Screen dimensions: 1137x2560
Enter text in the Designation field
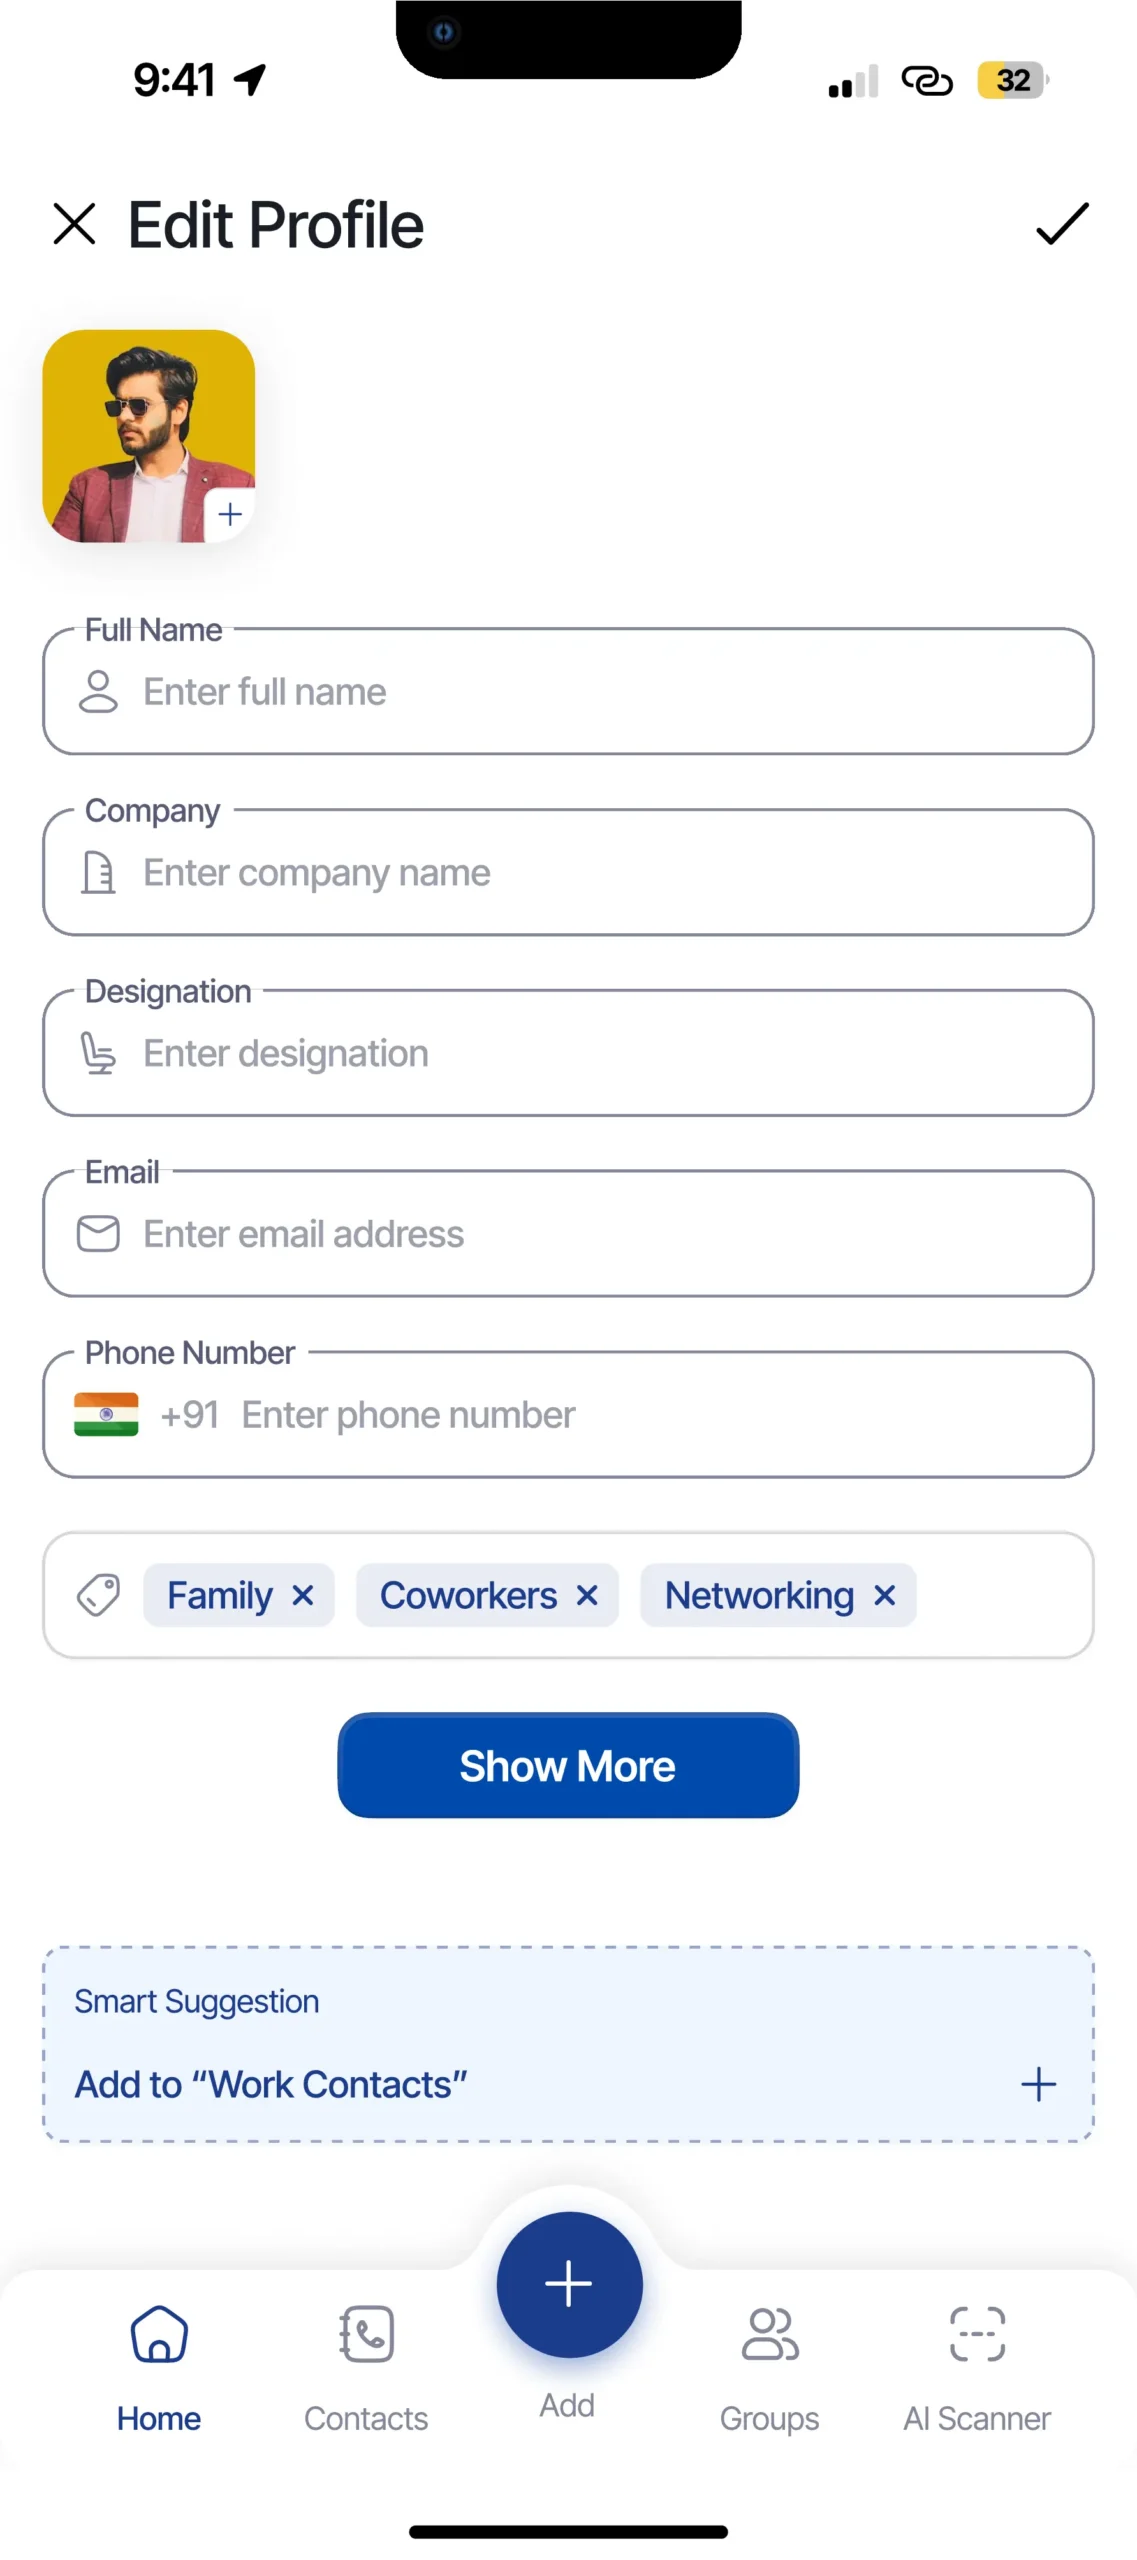tap(600, 1054)
